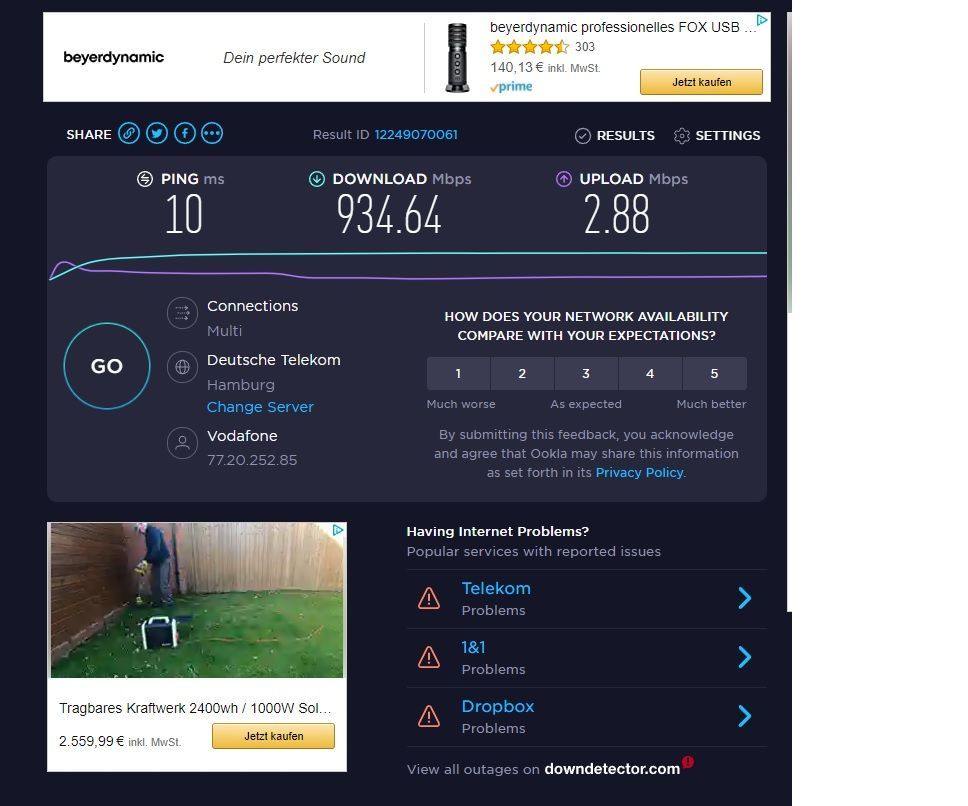The width and height of the screenshot is (968, 806).
Task: Click the server globe icon
Action: pos(183,367)
